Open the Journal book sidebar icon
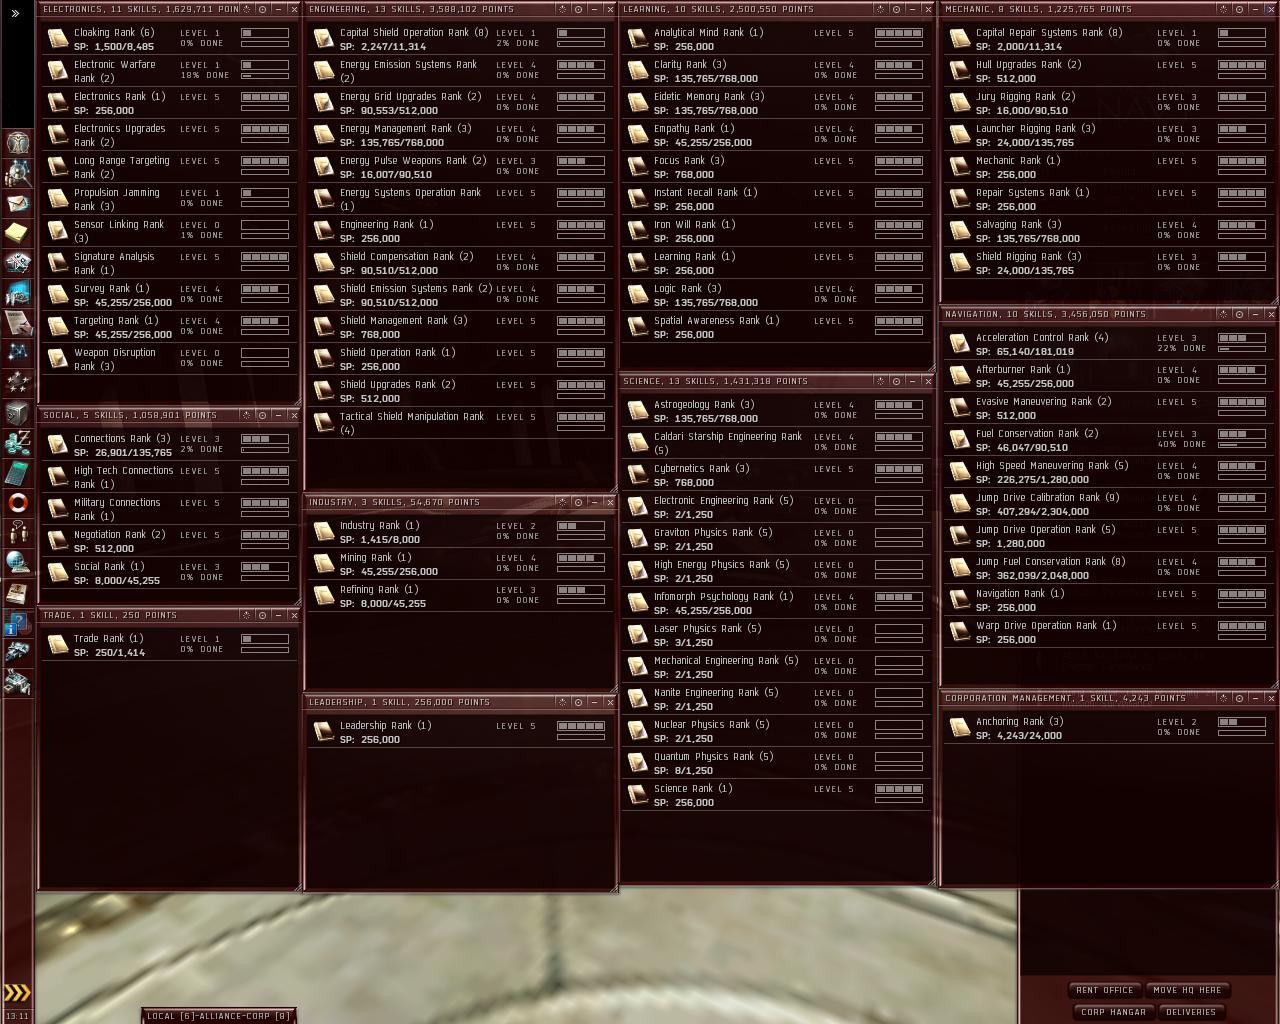The width and height of the screenshot is (1280, 1024). [17, 592]
